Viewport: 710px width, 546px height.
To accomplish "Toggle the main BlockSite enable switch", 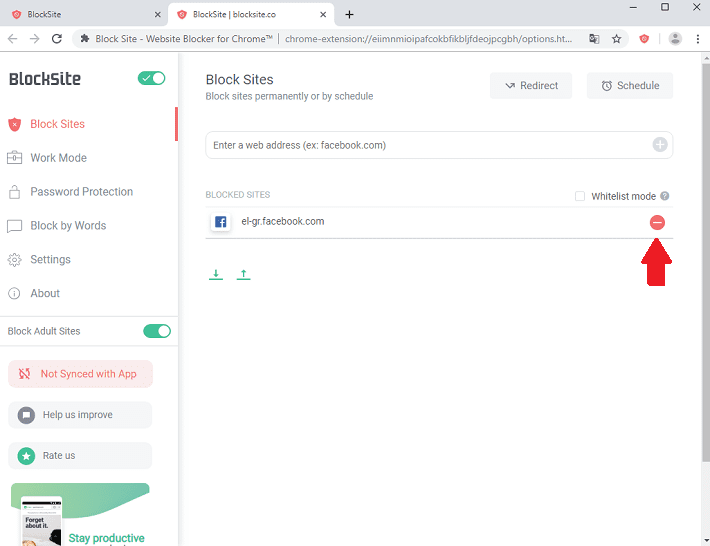I will pyautogui.click(x=152, y=78).
